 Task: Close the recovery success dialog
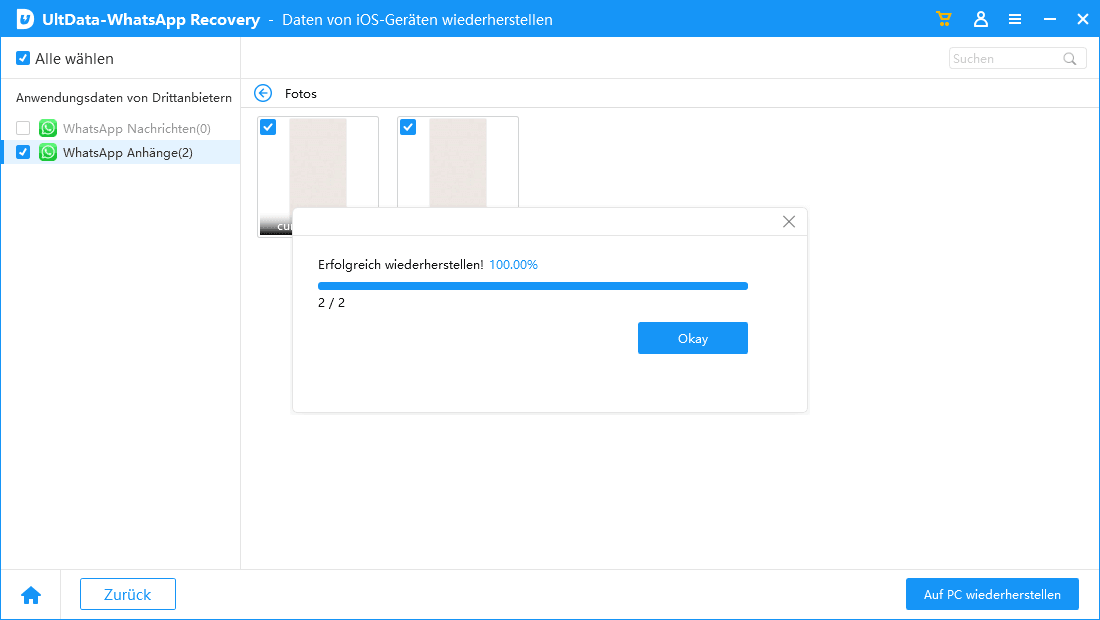[x=789, y=222]
